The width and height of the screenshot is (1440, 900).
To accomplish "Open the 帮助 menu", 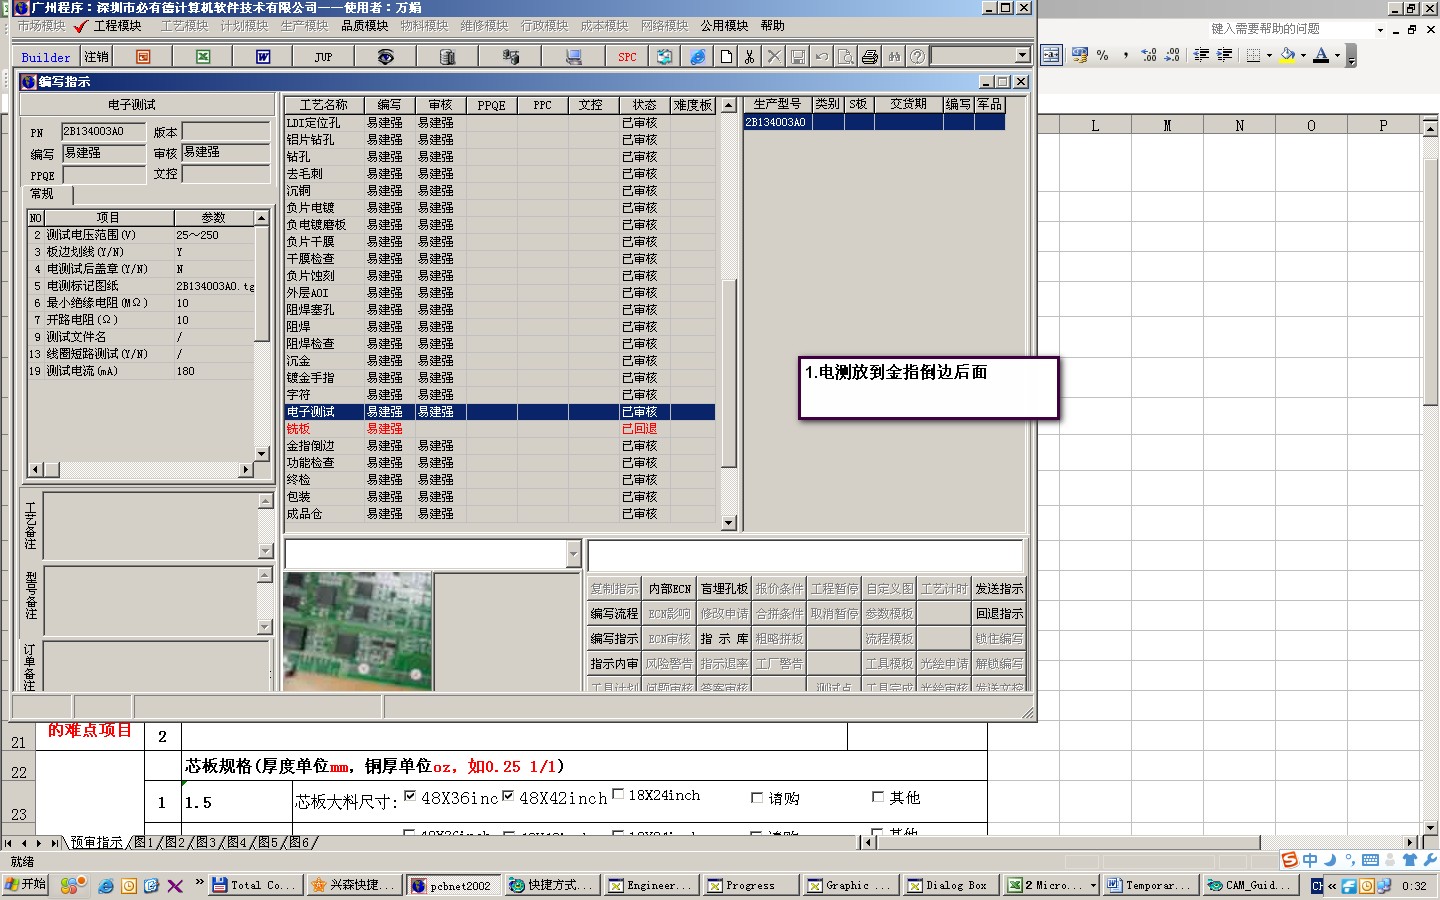I will 772,26.
